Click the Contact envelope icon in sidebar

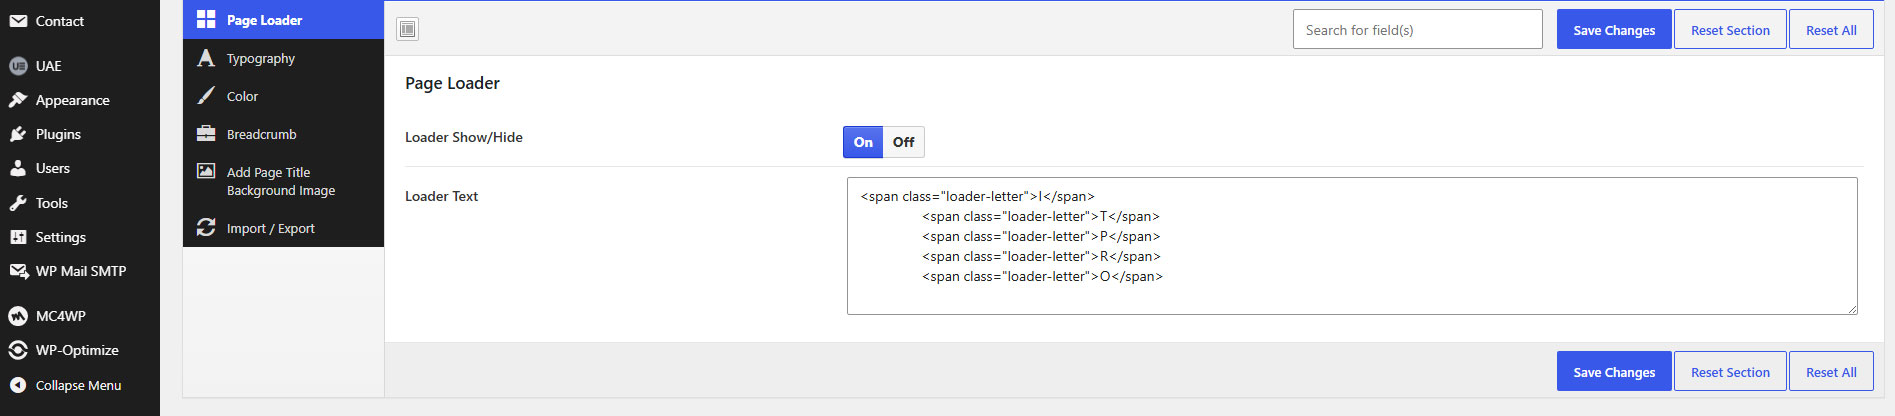pos(18,21)
